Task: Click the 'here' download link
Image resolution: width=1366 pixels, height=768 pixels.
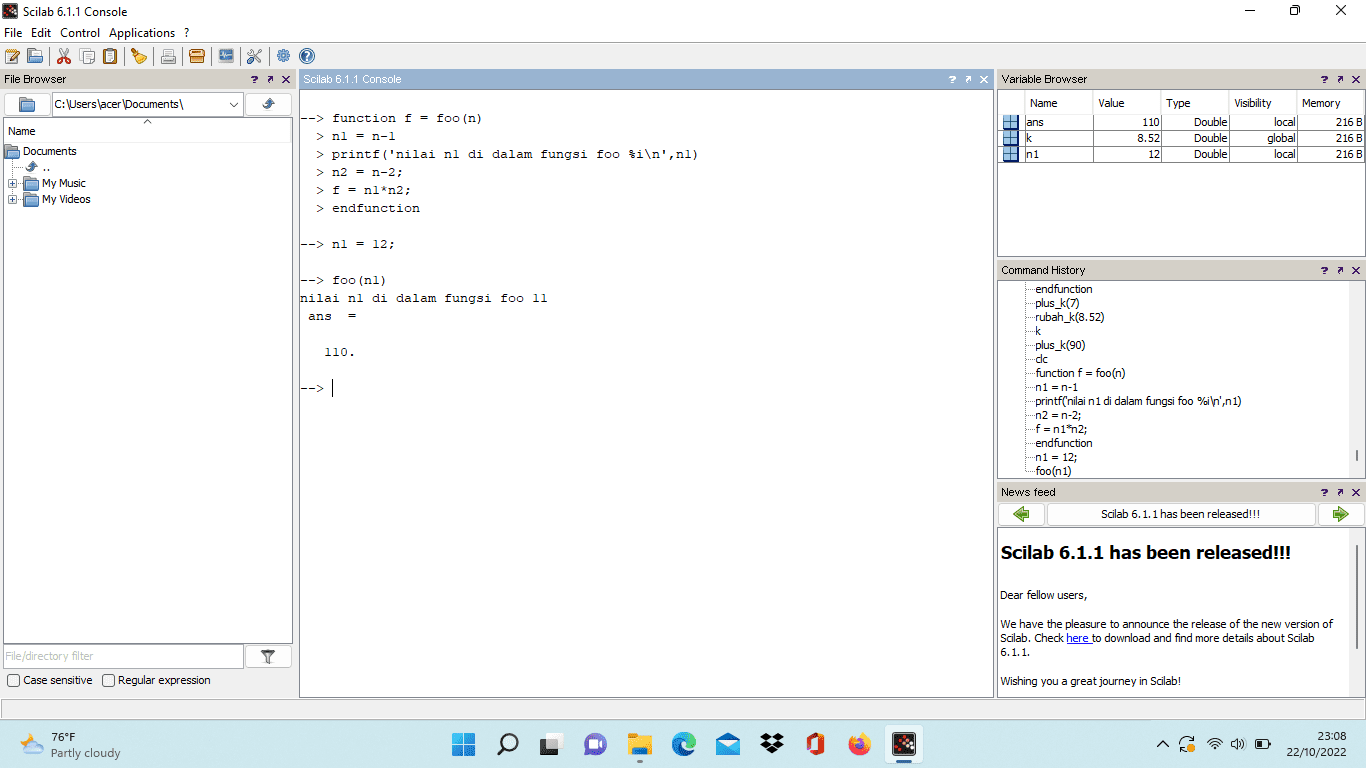Action: (x=1077, y=638)
